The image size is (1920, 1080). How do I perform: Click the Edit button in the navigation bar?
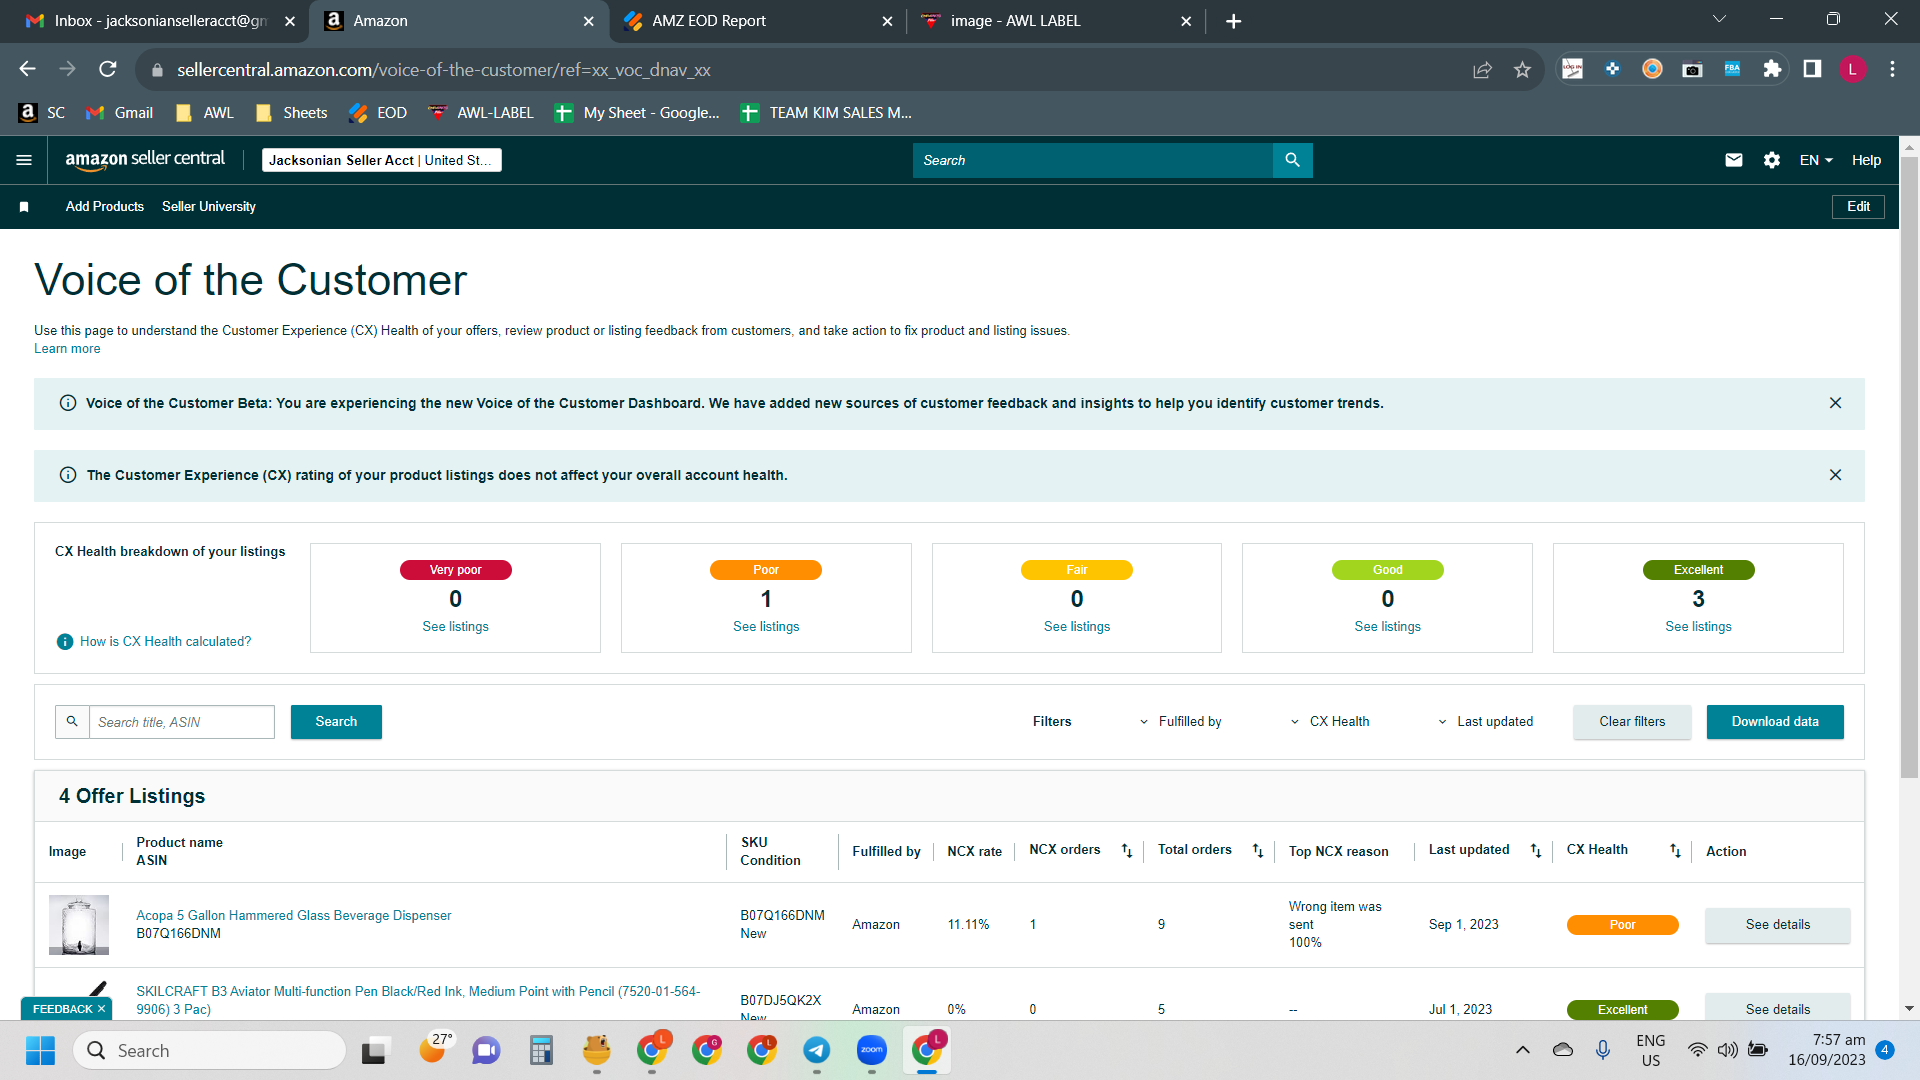pyautogui.click(x=1858, y=207)
